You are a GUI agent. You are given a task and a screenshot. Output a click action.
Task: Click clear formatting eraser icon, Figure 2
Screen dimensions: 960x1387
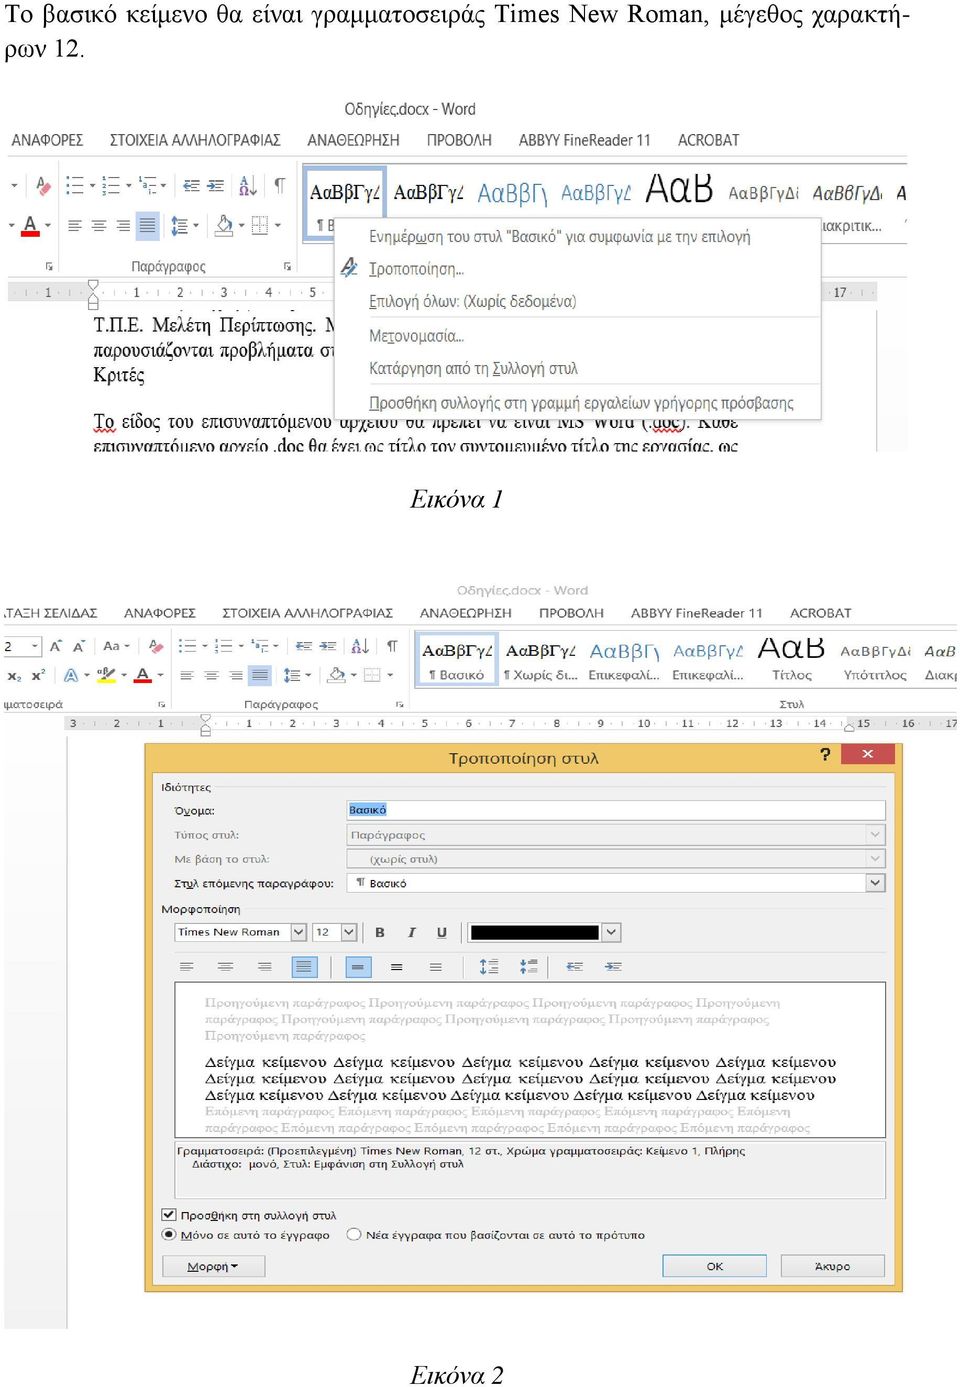[x=155, y=646]
